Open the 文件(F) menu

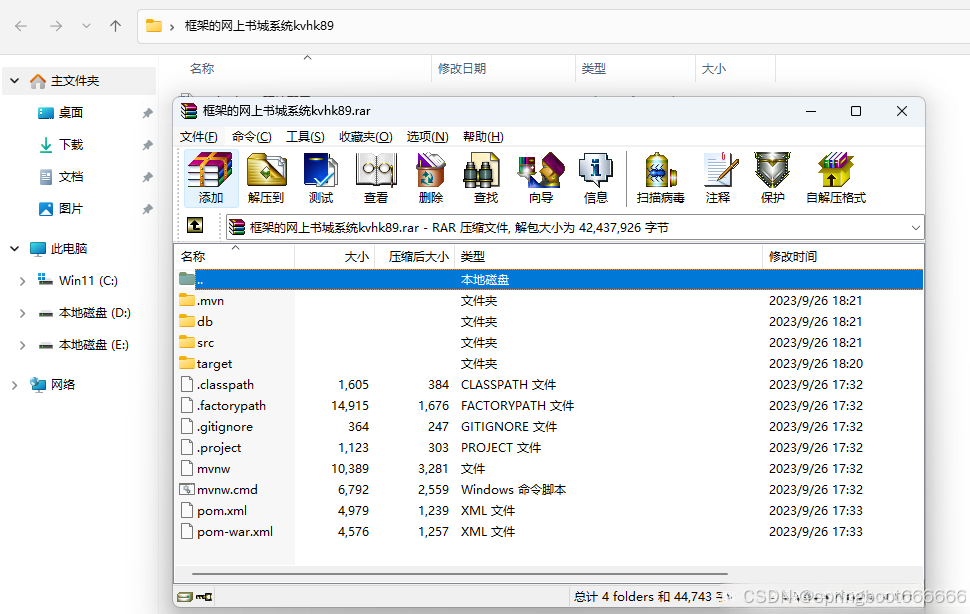[x=199, y=137]
